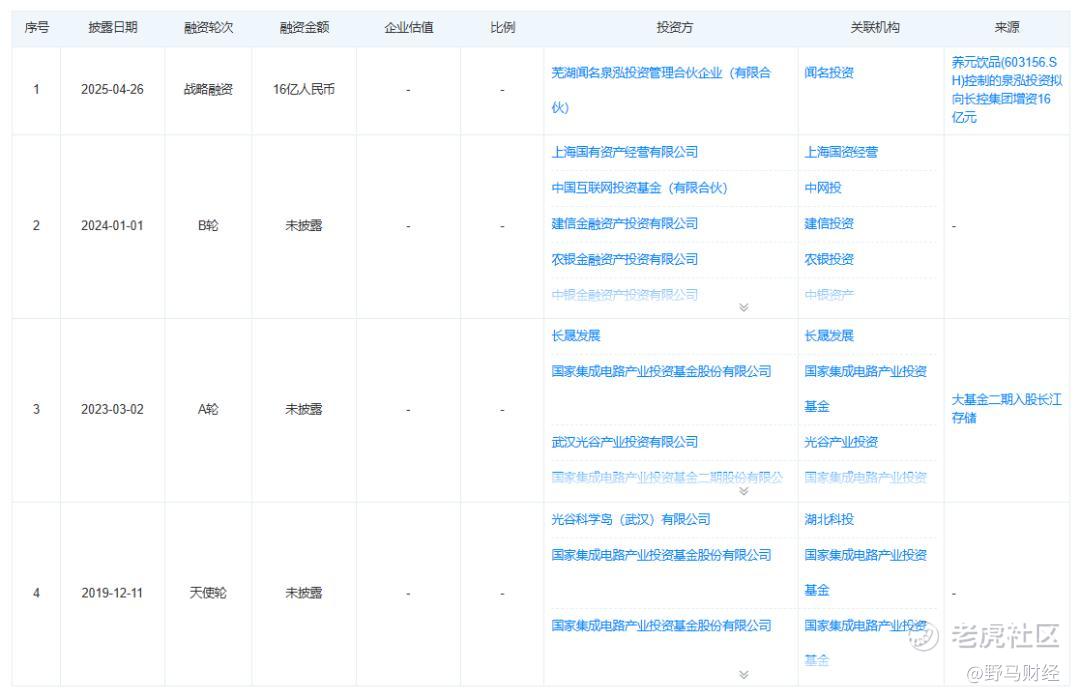The image size is (1080, 698).
Task: Select 建信金融资产投资有限公司 link
Action: (624, 223)
